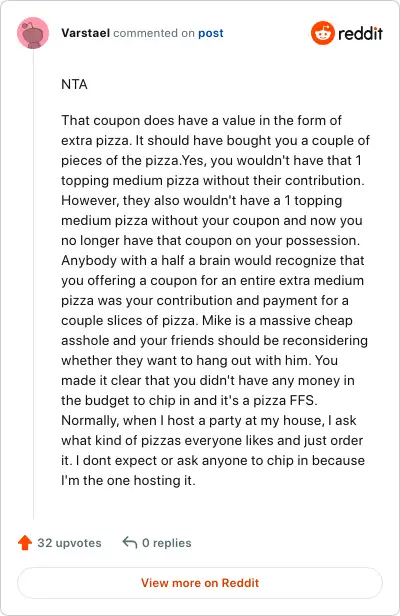This screenshot has height=616, width=400.
Task: Click the "commented on" text in header
Action: tap(154, 33)
